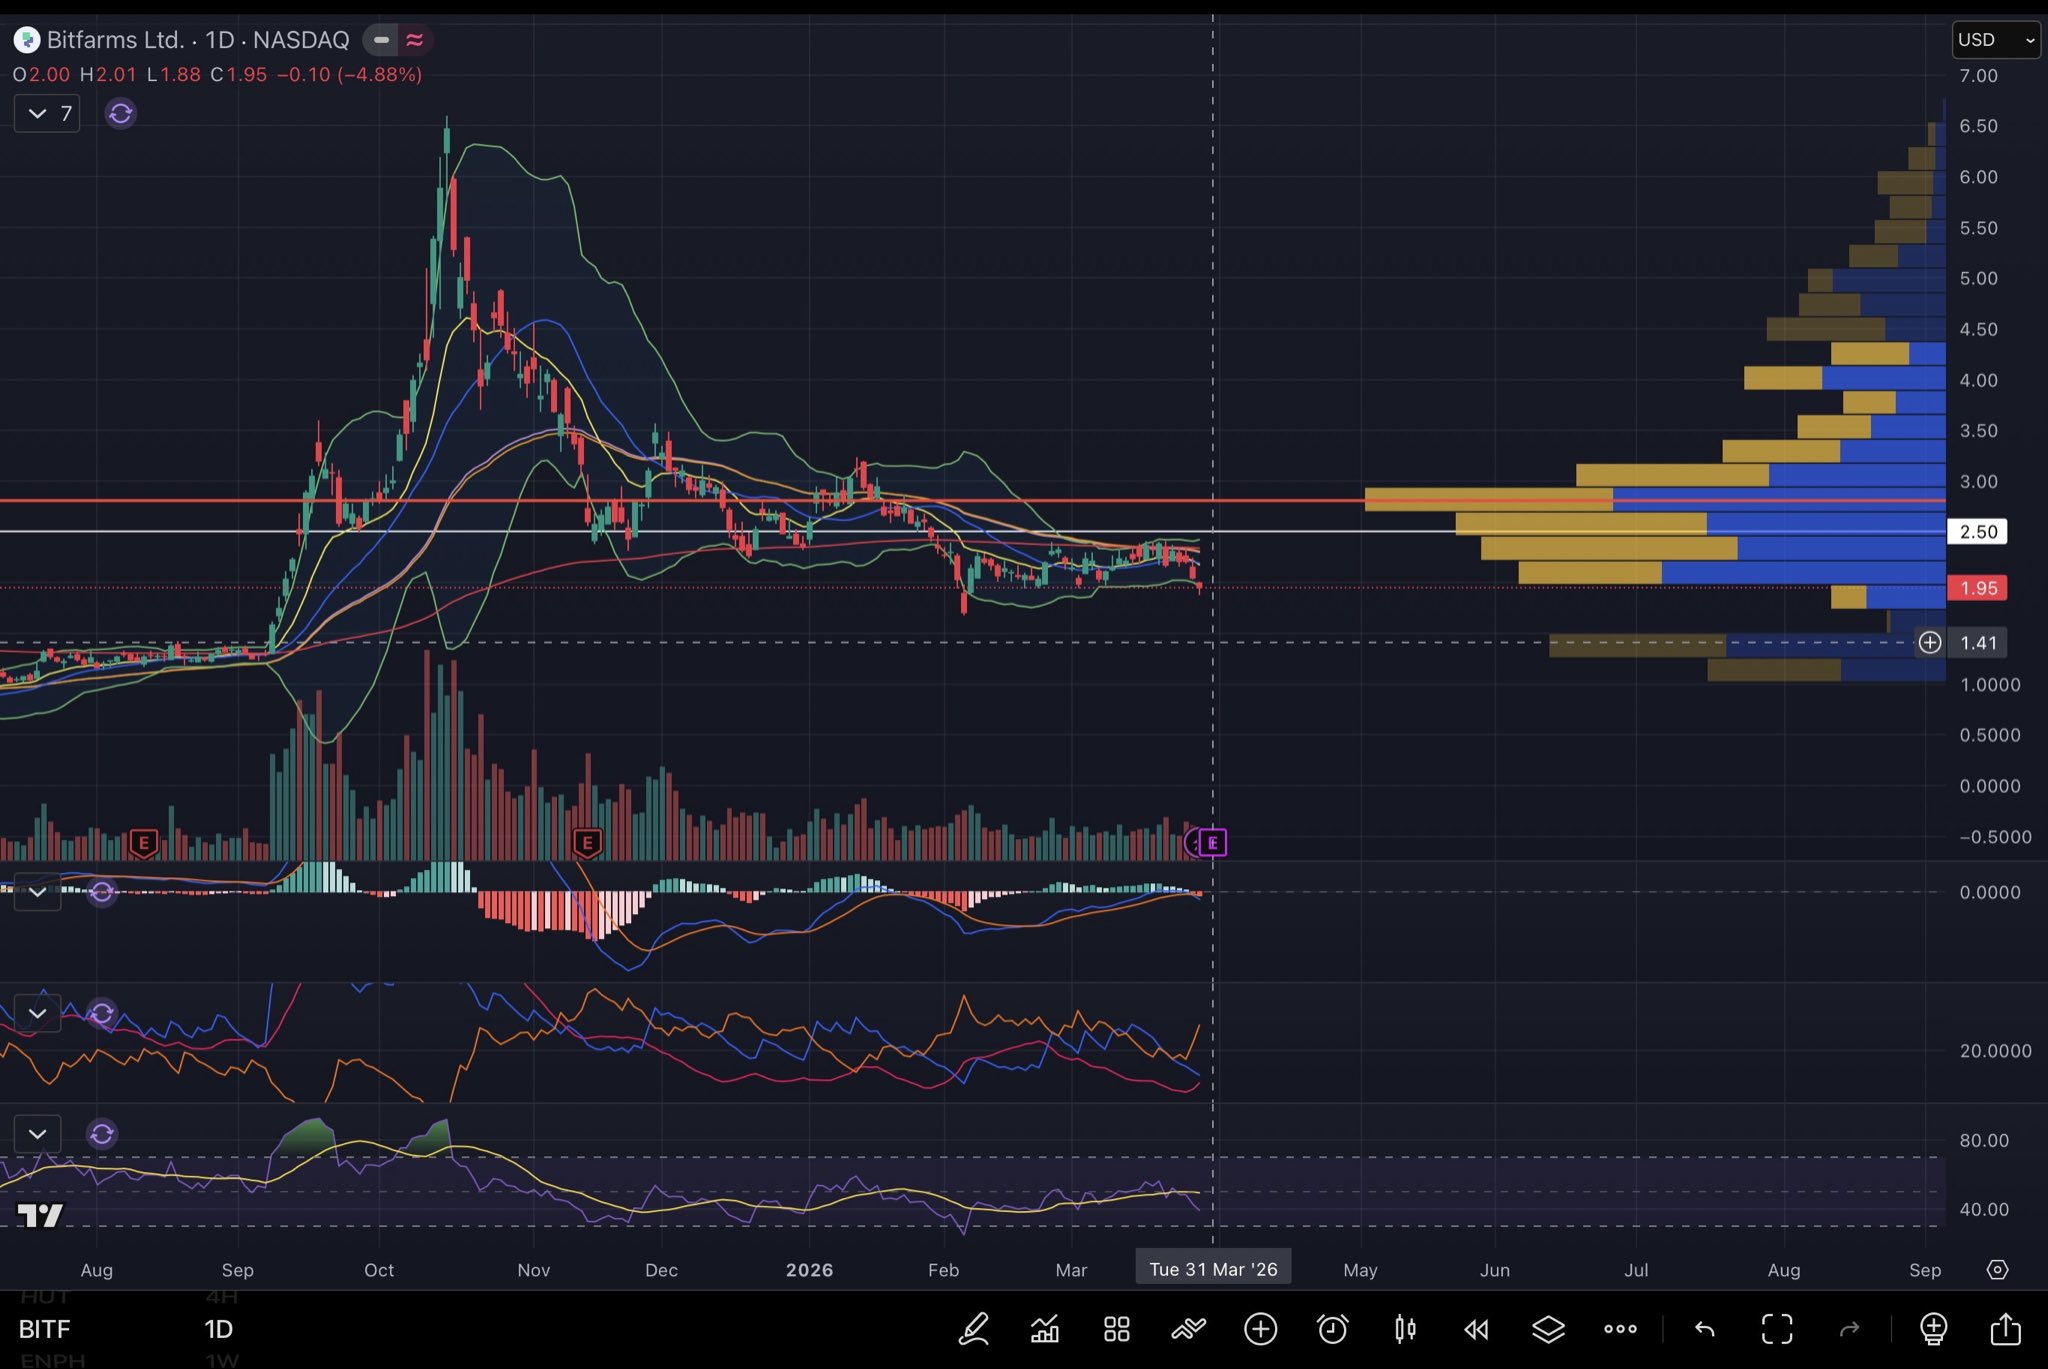Click the replay rewind icon
This screenshot has width=2048, height=1369.
[1476, 1329]
